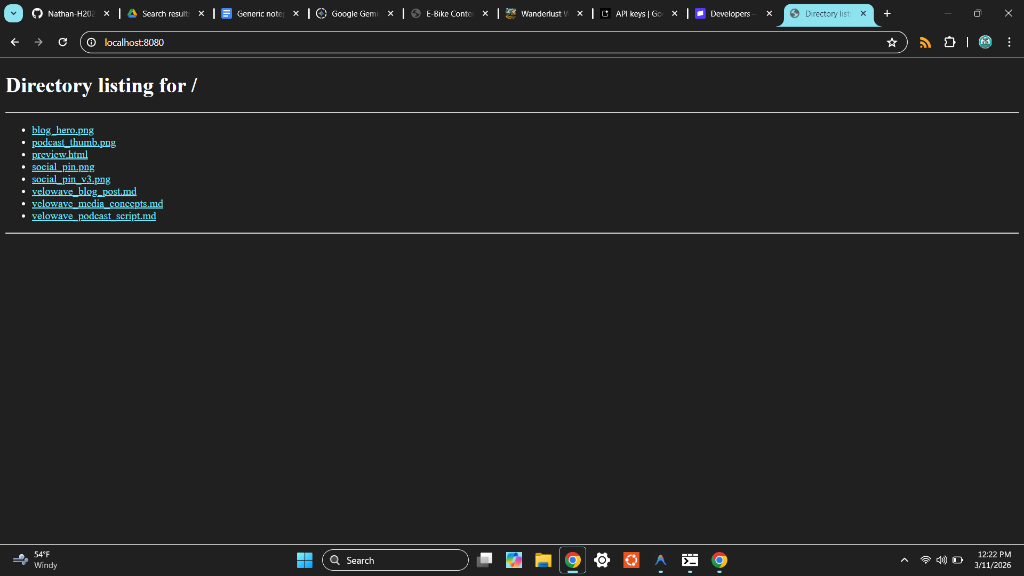Open the preview.html link

(59, 154)
